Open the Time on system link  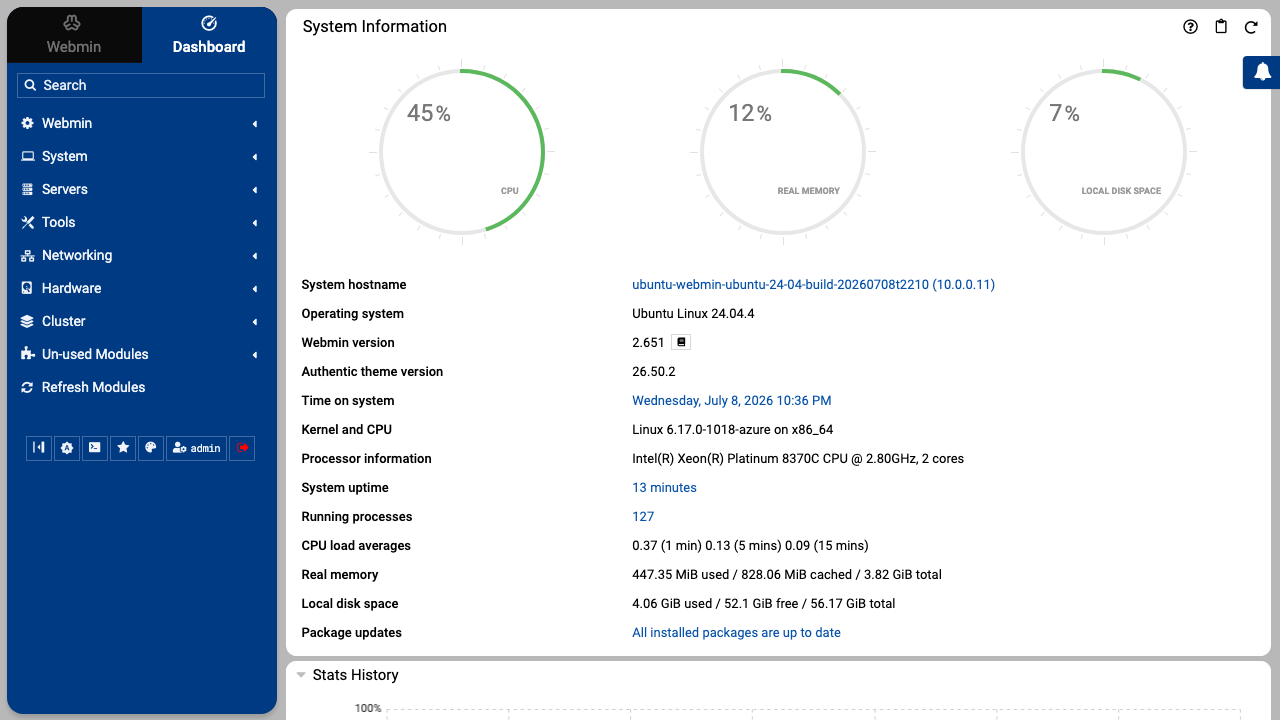pos(731,401)
